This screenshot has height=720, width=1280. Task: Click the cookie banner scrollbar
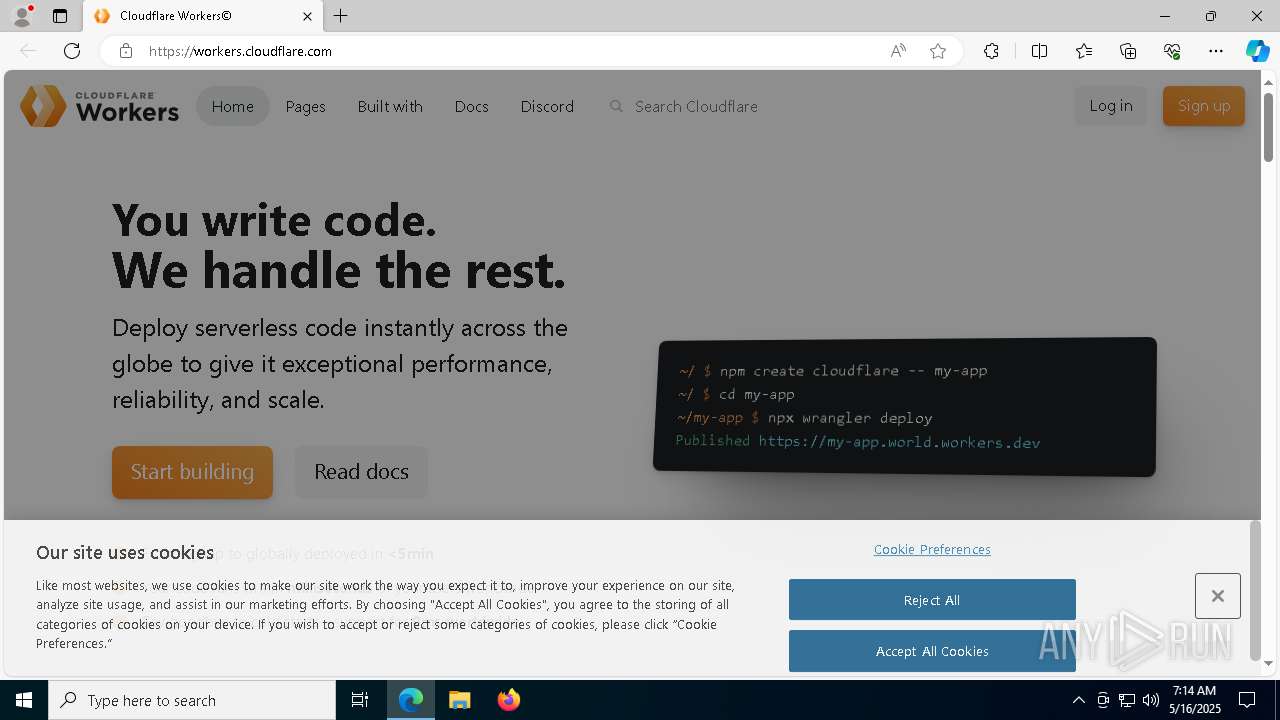[1255, 590]
